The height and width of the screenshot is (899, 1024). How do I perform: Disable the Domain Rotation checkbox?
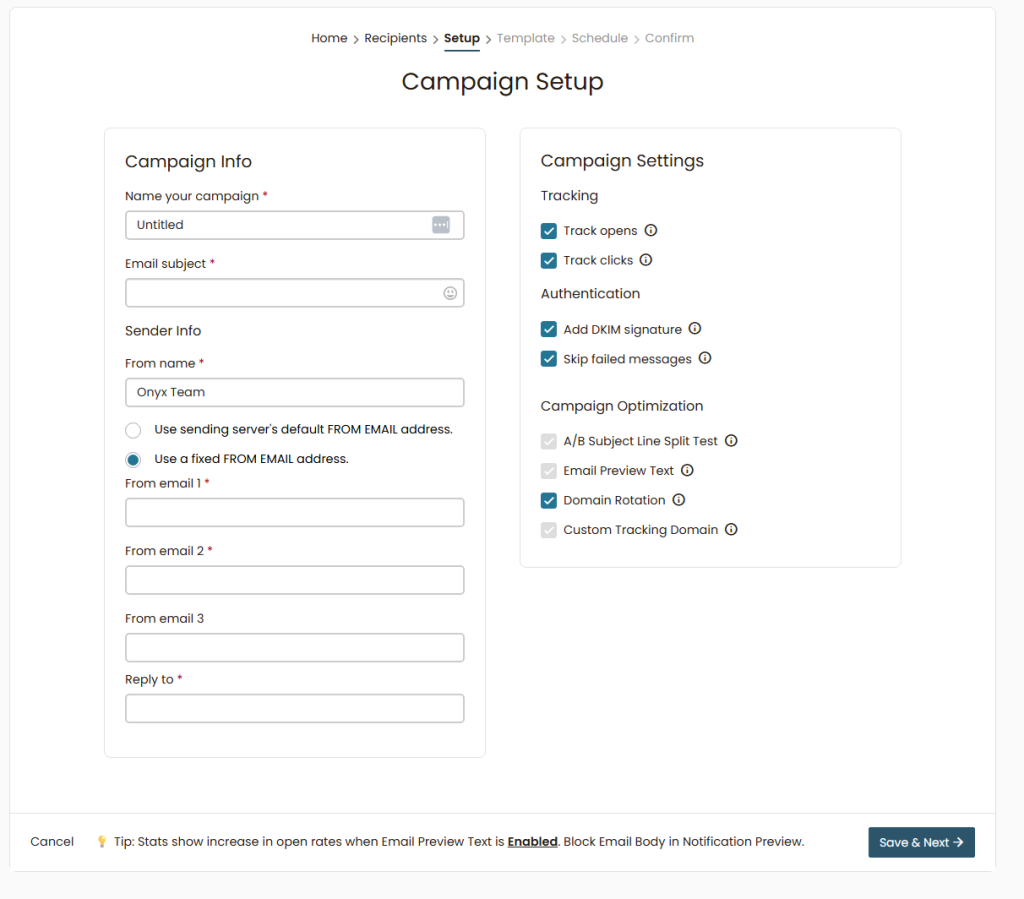(x=549, y=500)
